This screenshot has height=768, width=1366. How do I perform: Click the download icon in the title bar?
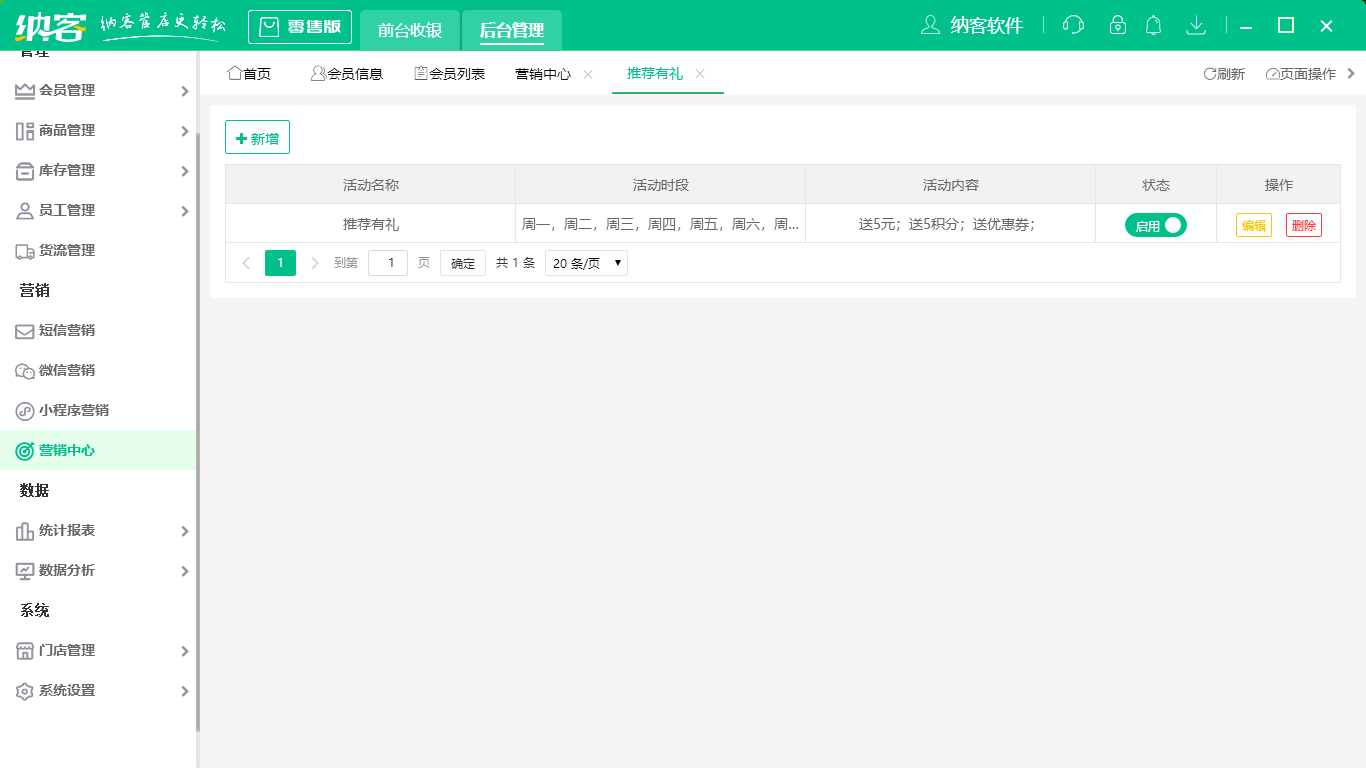pyautogui.click(x=1196, y=25)
